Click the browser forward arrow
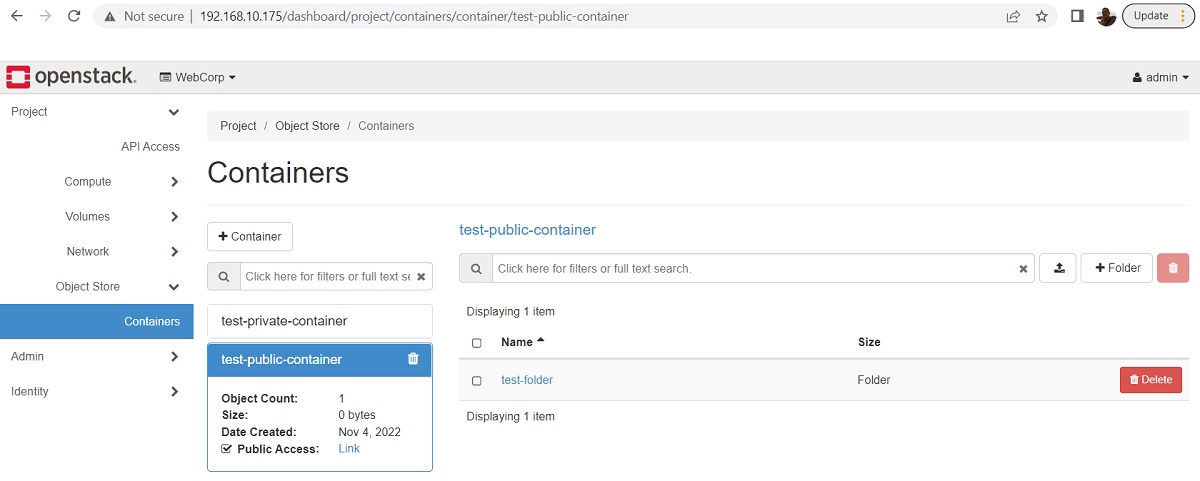The height and width of the screenshot is (481, 1200). (45, 16)
